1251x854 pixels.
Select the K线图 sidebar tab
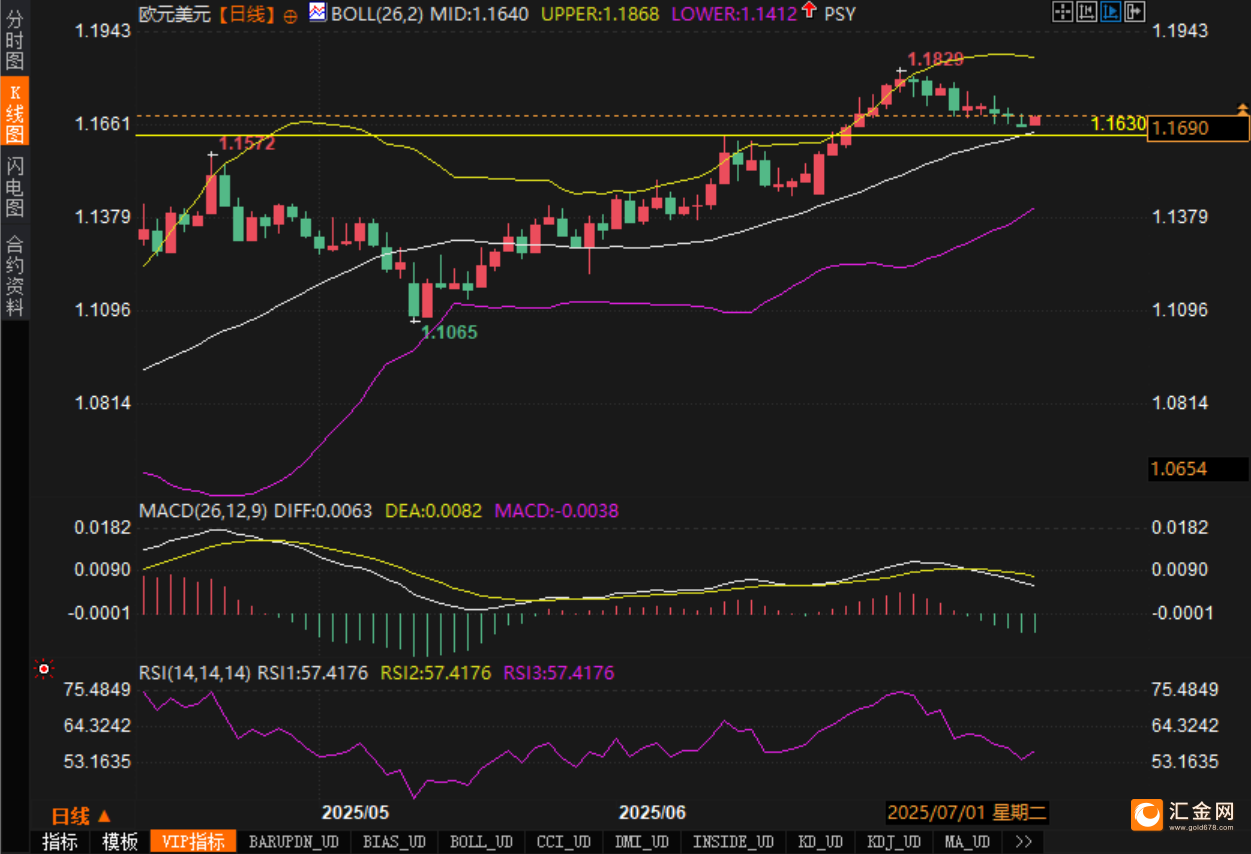[15, 112]
